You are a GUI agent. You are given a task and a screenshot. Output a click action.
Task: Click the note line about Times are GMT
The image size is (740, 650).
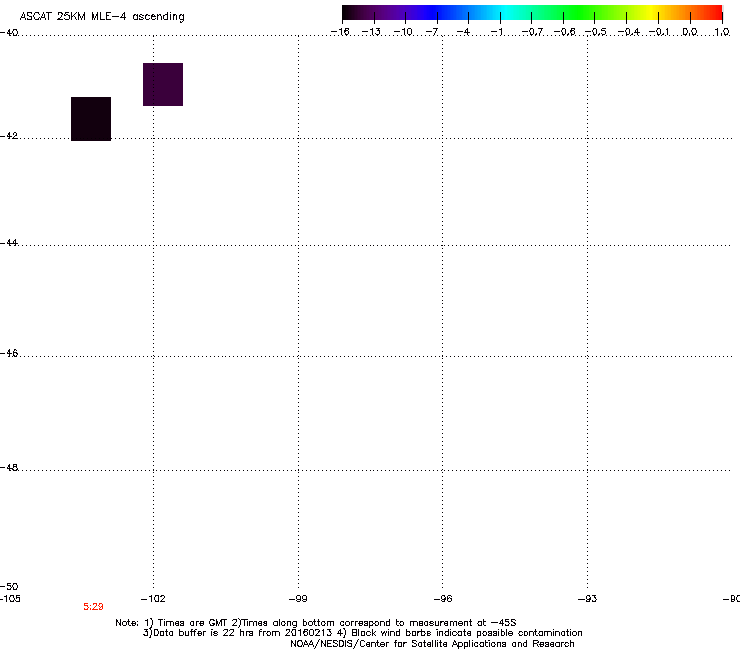(316, 623)
